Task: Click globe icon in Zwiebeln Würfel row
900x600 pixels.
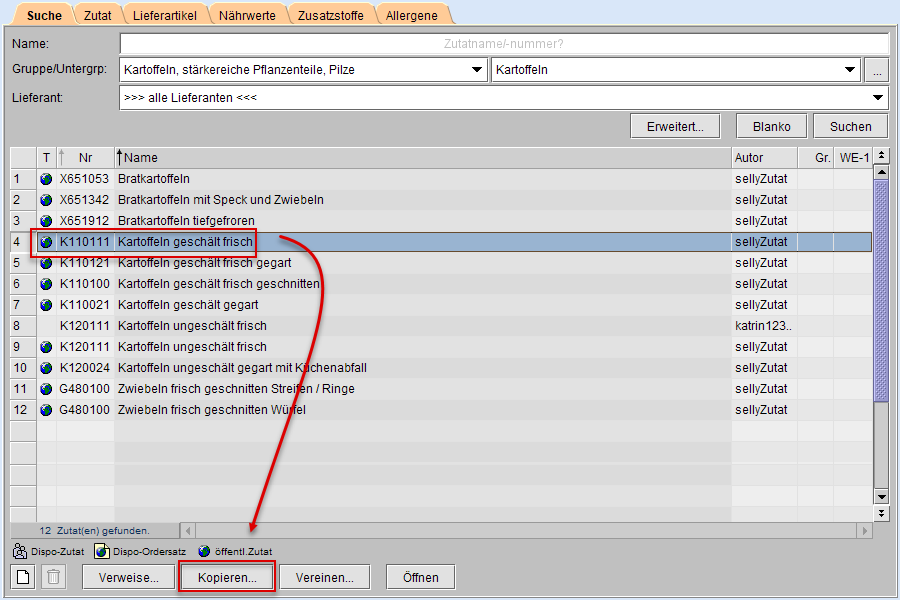Action: click(x=46, y=410)
